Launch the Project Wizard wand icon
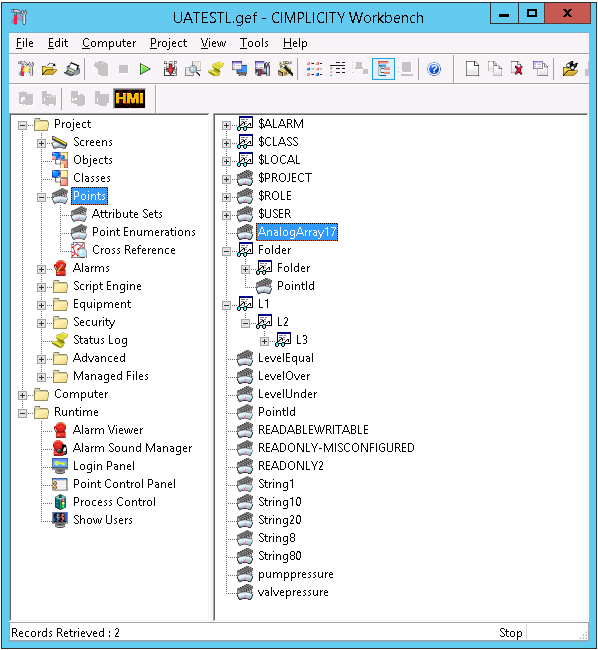Image resolution: width=598 pixels, height=650 pixels. pyautogui.click(x=286, y=69)
